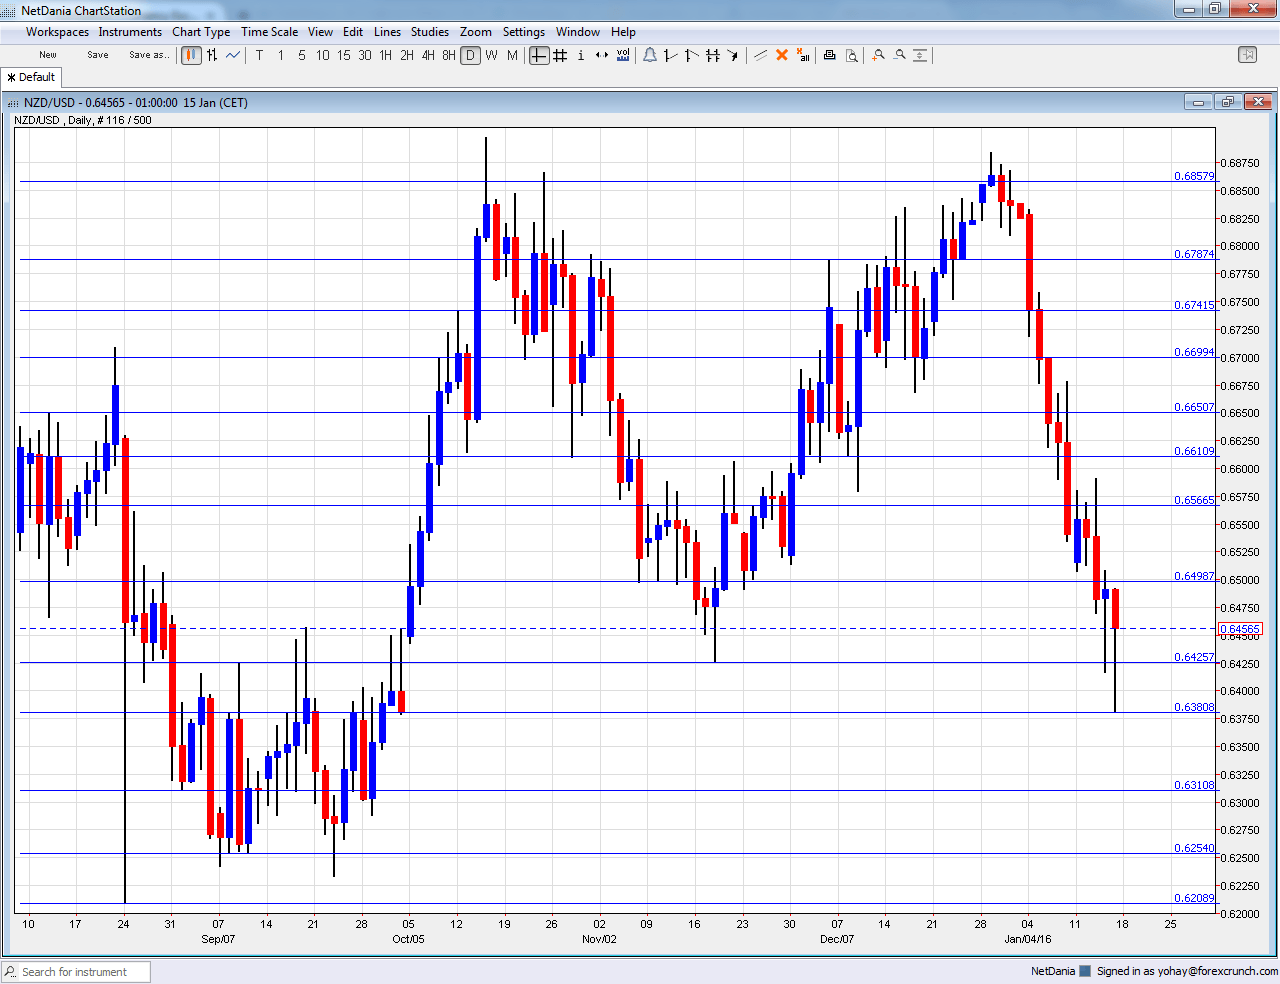Select 1 minute time scale
Viewport: 1280px width, 984px height.
(281, 55)
